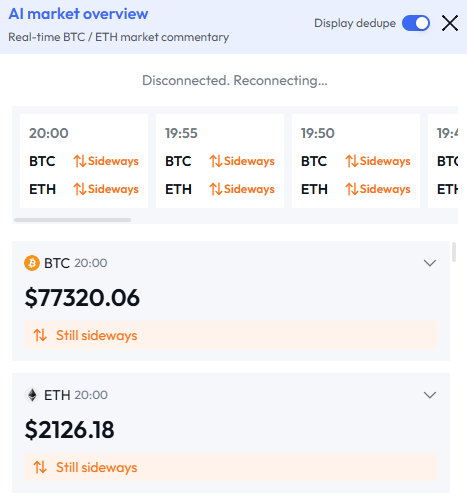Viewport: 467px width, 498px height.
Task: Click BTC sideways arrows icon in 20:00 card
Action: click(x=80, y=161)
